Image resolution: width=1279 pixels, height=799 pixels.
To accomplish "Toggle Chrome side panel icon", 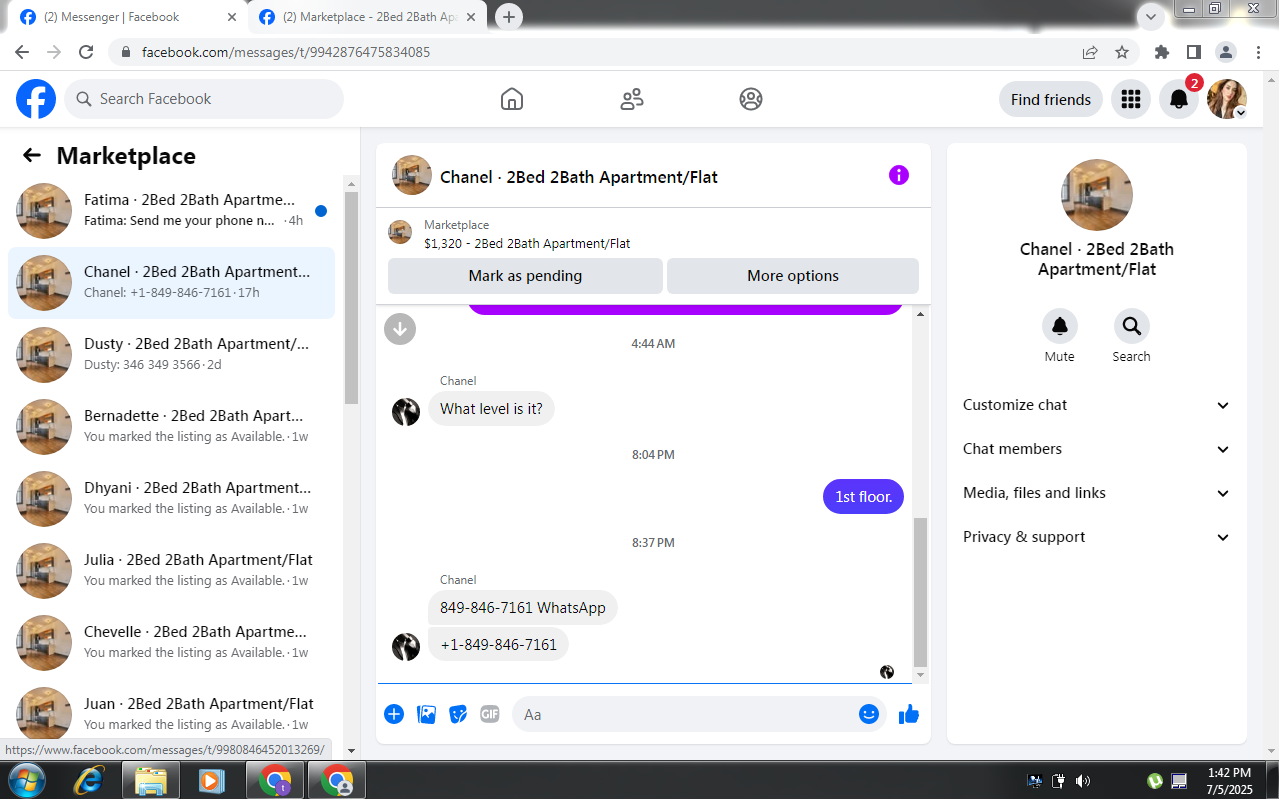I will point(1194,52).
